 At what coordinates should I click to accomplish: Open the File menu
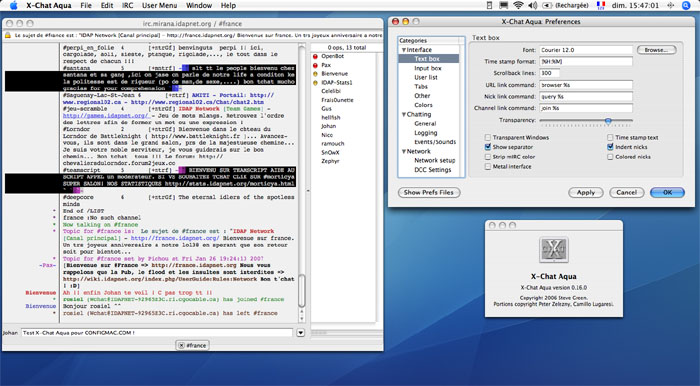[x=86, y=5]
